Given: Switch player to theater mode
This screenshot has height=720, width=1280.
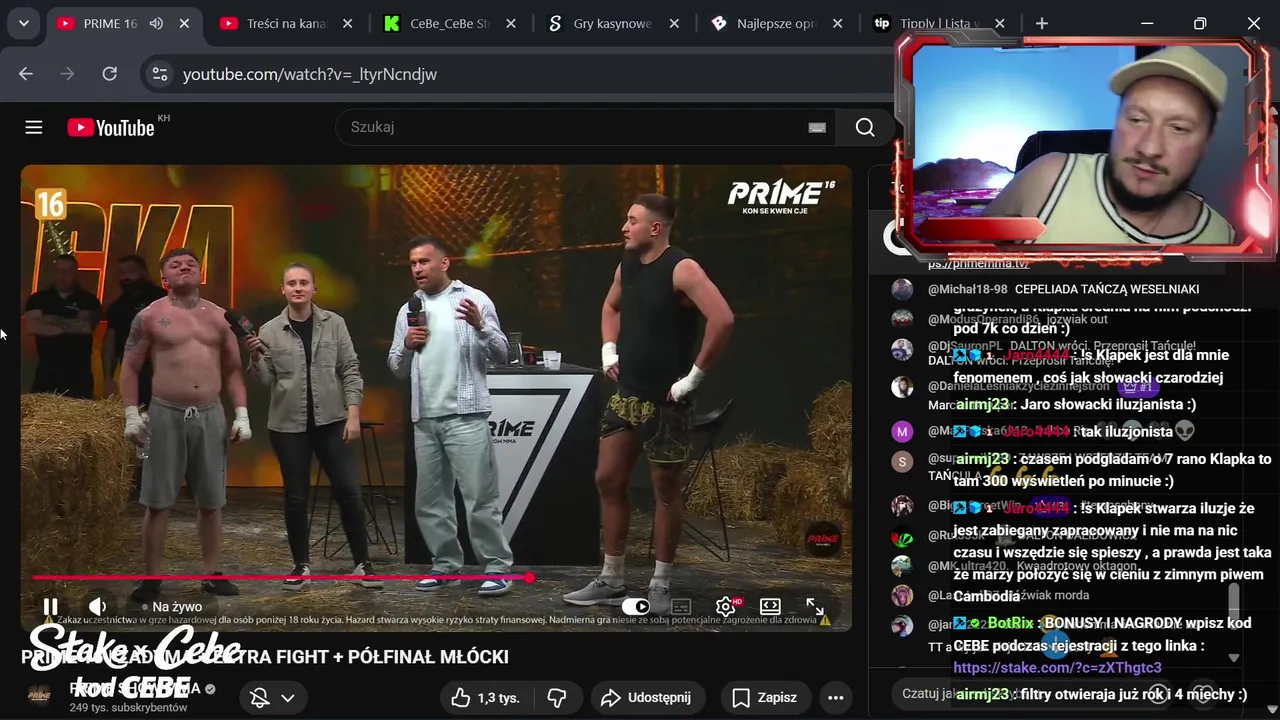Looking at the screenshot, I should pyautogui.click(x=770, y=606).
